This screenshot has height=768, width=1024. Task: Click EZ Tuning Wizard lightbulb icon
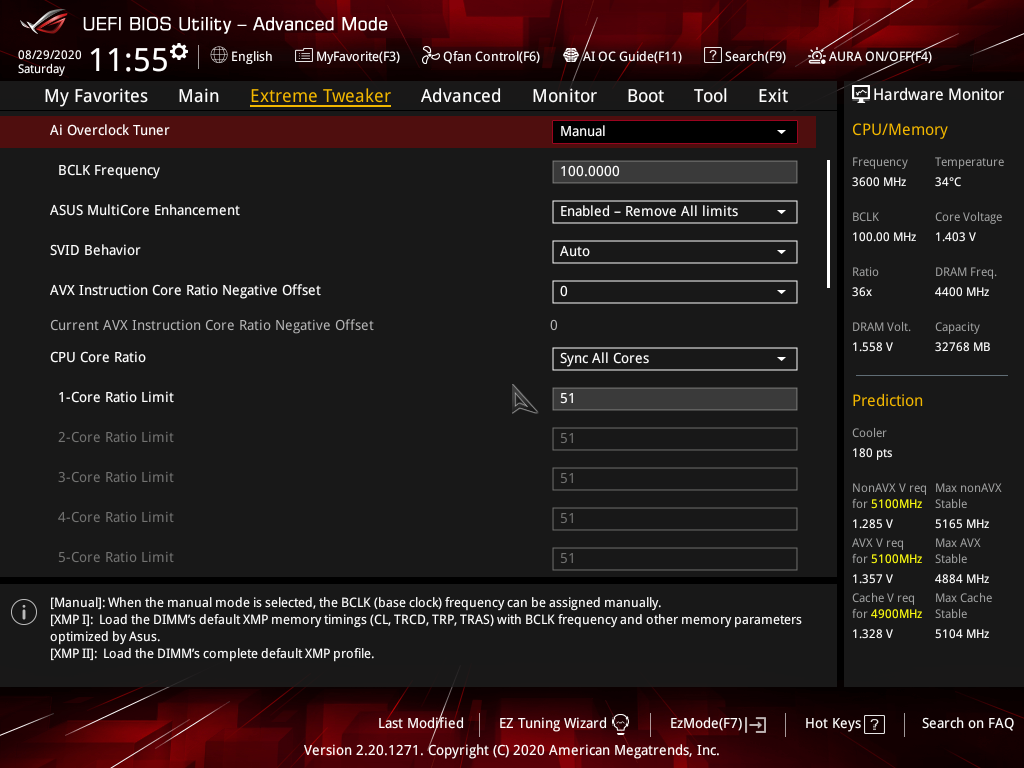(620, 724)
